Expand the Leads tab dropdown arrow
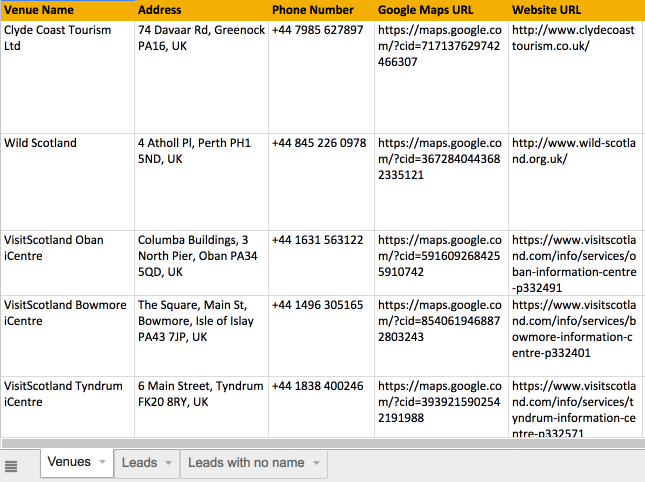The image size is (645, 482). pos(169,463)
